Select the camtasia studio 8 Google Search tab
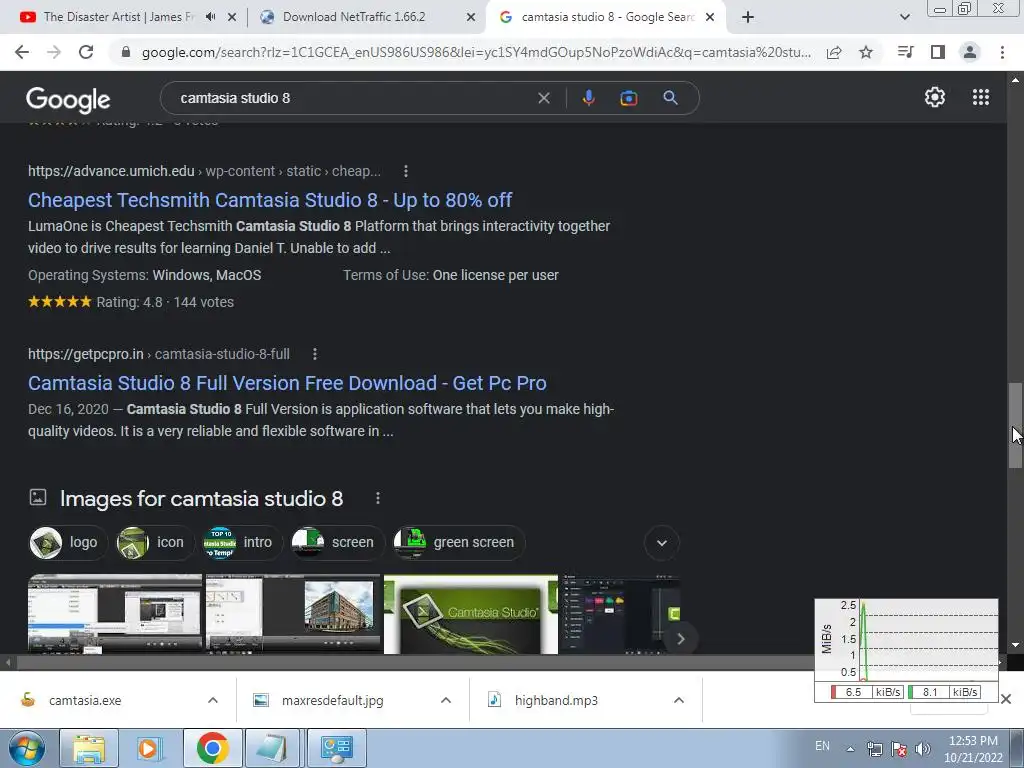Image resolution: width=1024 pixels, height=768 pixels. pos(607,17)
